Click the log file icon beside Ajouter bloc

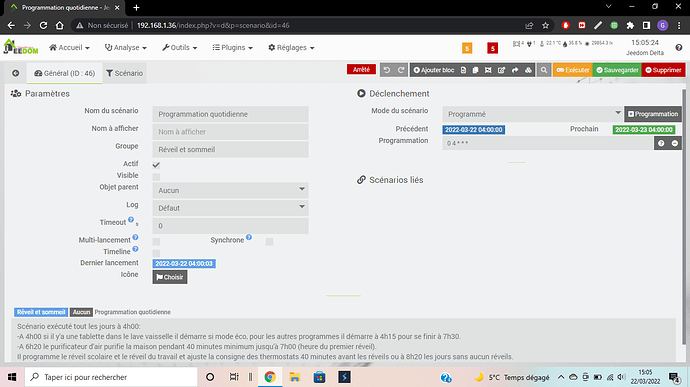463,70
